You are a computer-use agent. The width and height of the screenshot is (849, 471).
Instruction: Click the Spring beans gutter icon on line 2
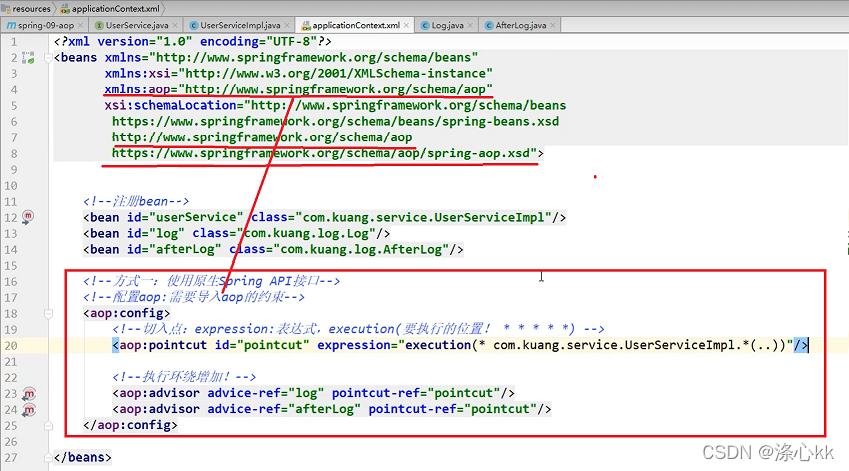[28, 57]
